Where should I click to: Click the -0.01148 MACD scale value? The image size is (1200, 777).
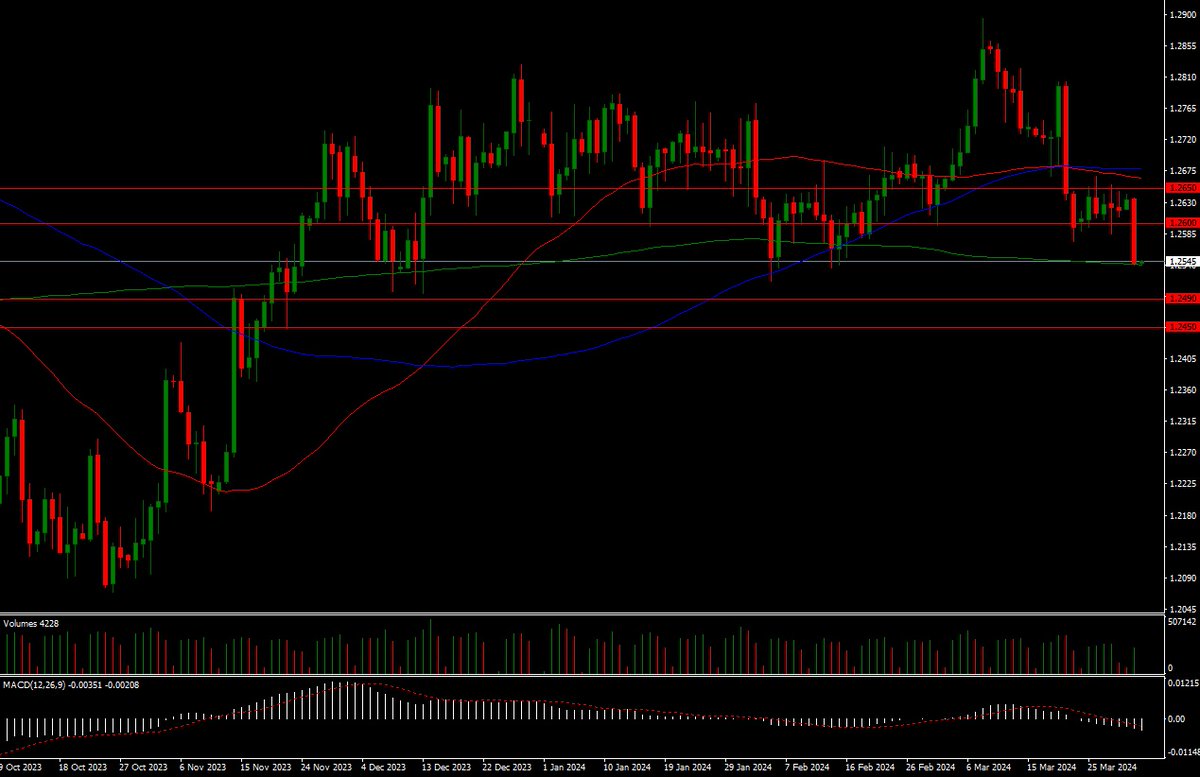click(x=1182, y=752)
